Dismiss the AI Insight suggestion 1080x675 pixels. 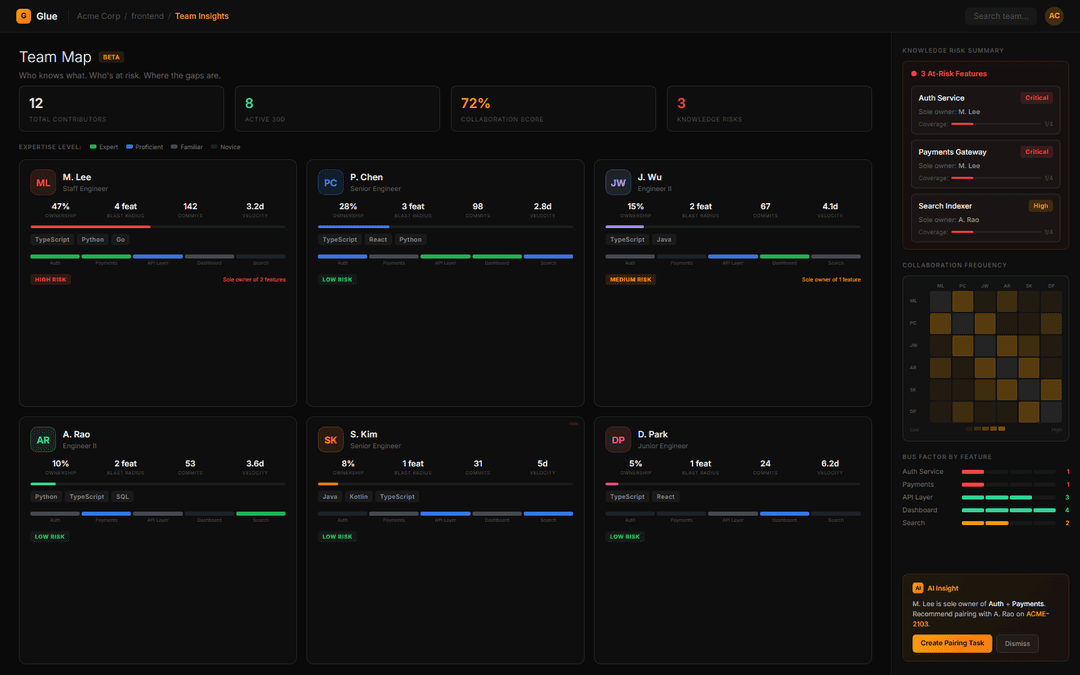tap(1017, 643)
